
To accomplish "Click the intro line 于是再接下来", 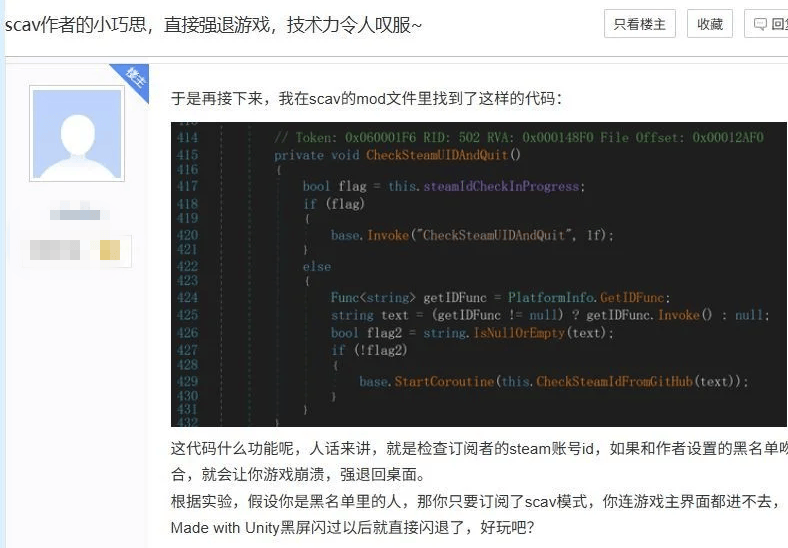I will click(x=367, y=98).
